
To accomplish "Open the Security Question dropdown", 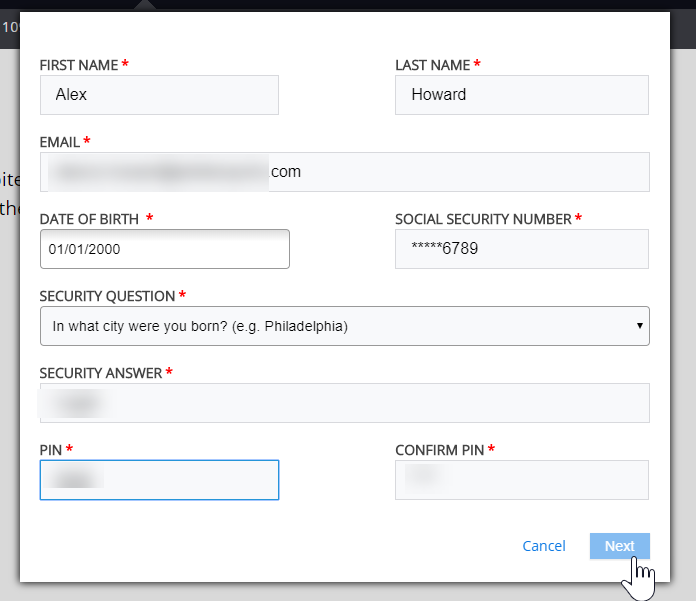I will [x=344, y=326].
